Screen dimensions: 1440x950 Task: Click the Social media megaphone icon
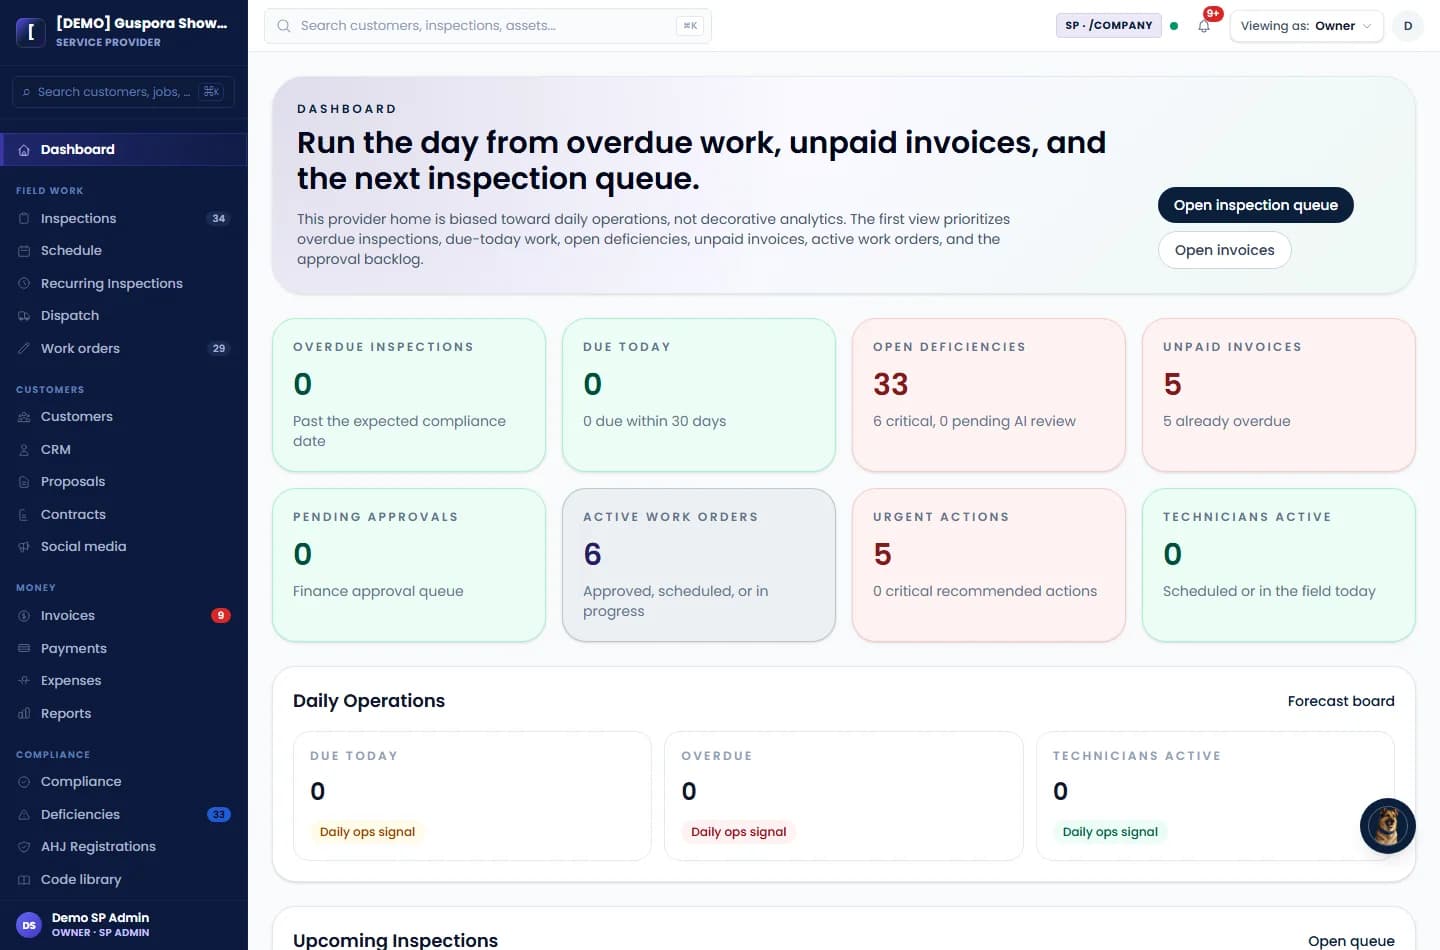pos(24,547)
